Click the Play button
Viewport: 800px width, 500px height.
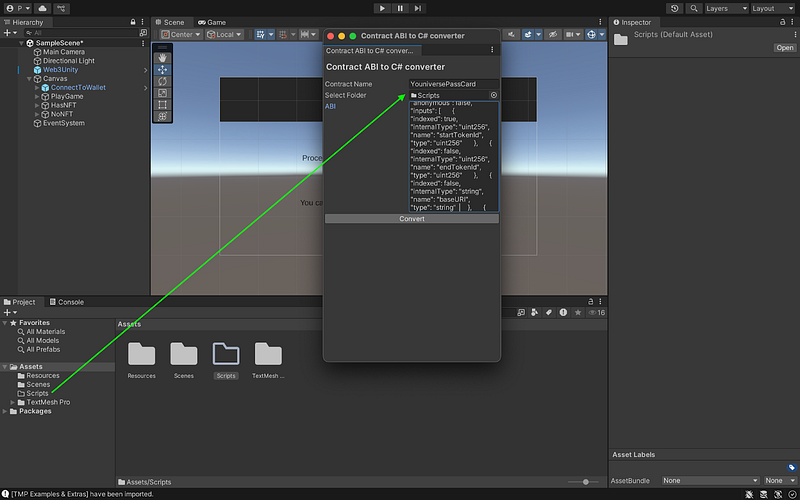(x=382, y=8)
